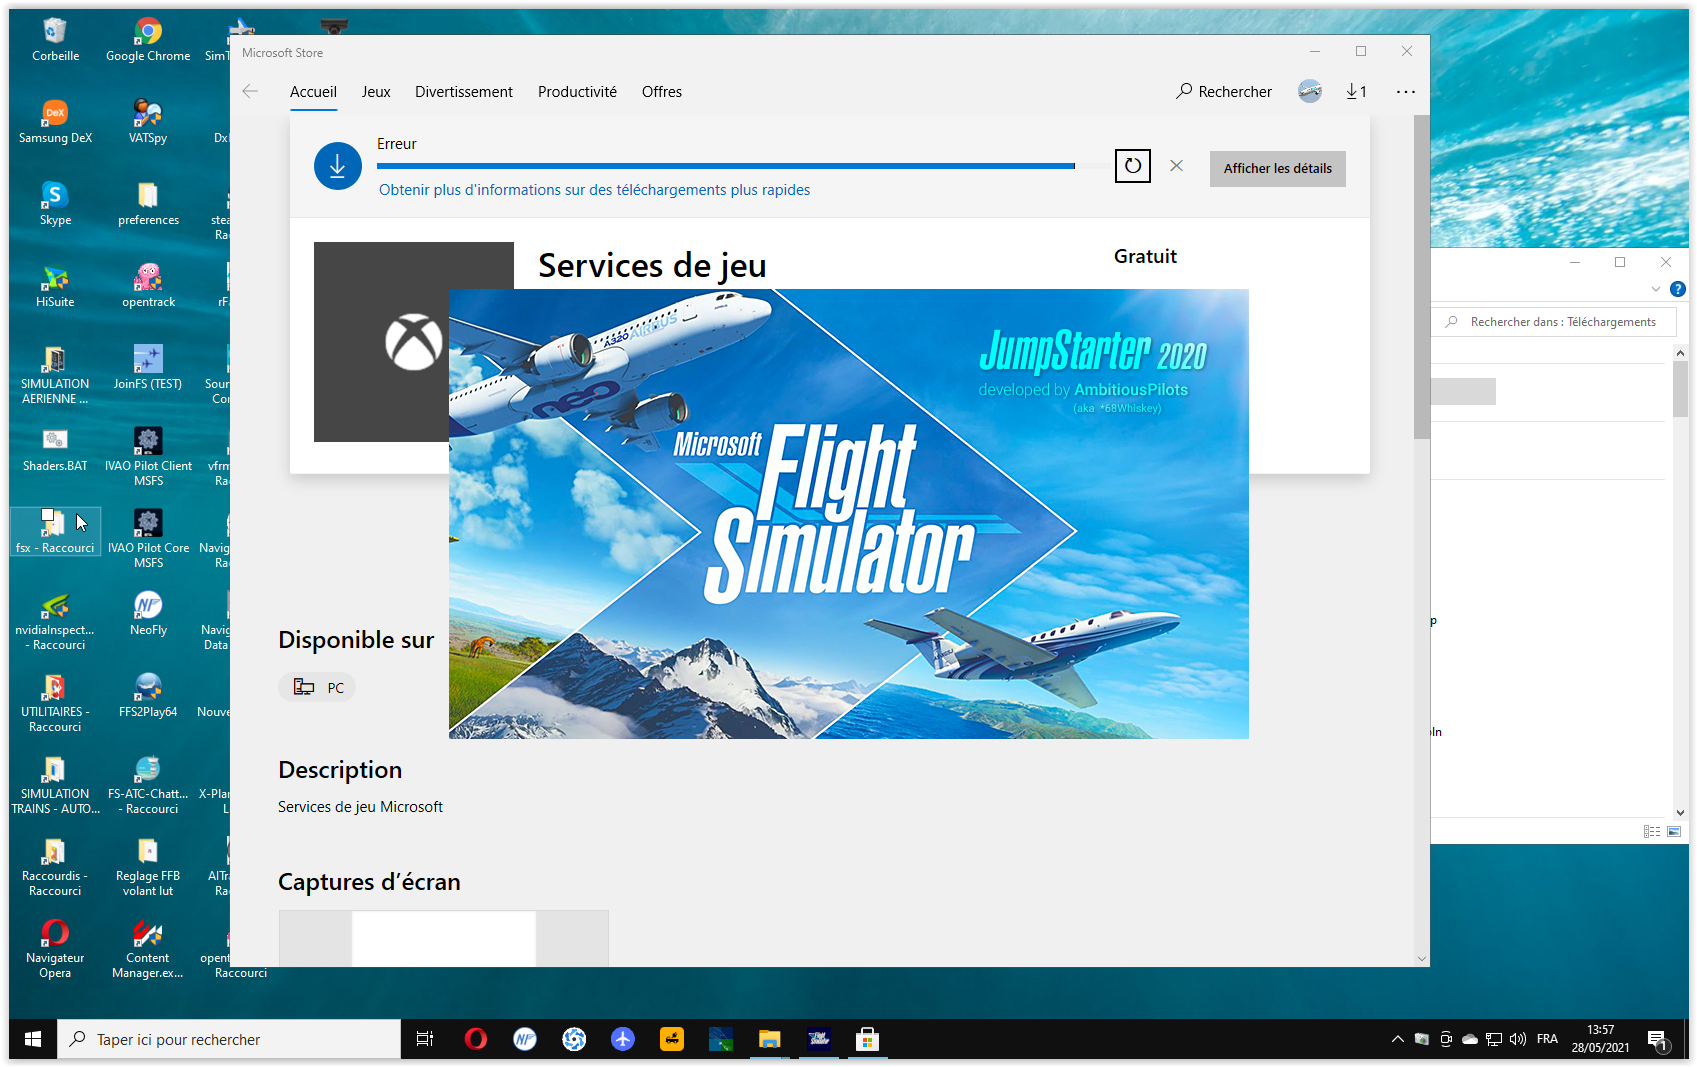Select the FFS2Play64 desktop icon
Image resolution: width=1697 pixels, height=1067 pixels.
coord(148,696)
